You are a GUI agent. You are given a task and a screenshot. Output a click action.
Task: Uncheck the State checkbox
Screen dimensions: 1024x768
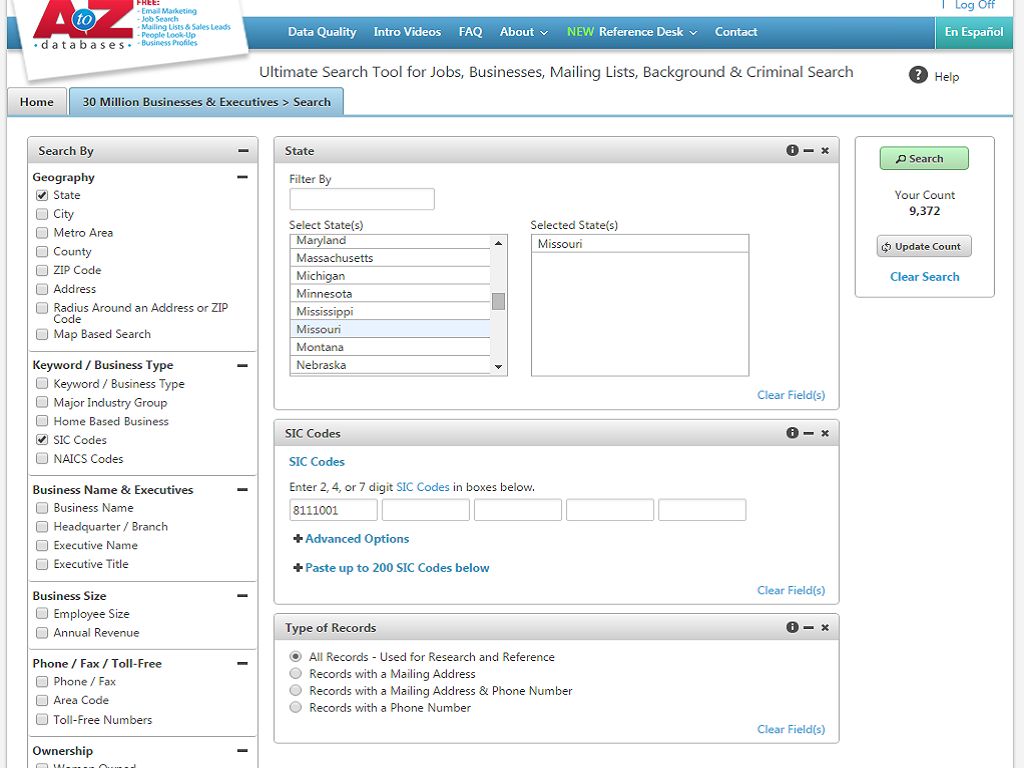(x=42, y=195)
